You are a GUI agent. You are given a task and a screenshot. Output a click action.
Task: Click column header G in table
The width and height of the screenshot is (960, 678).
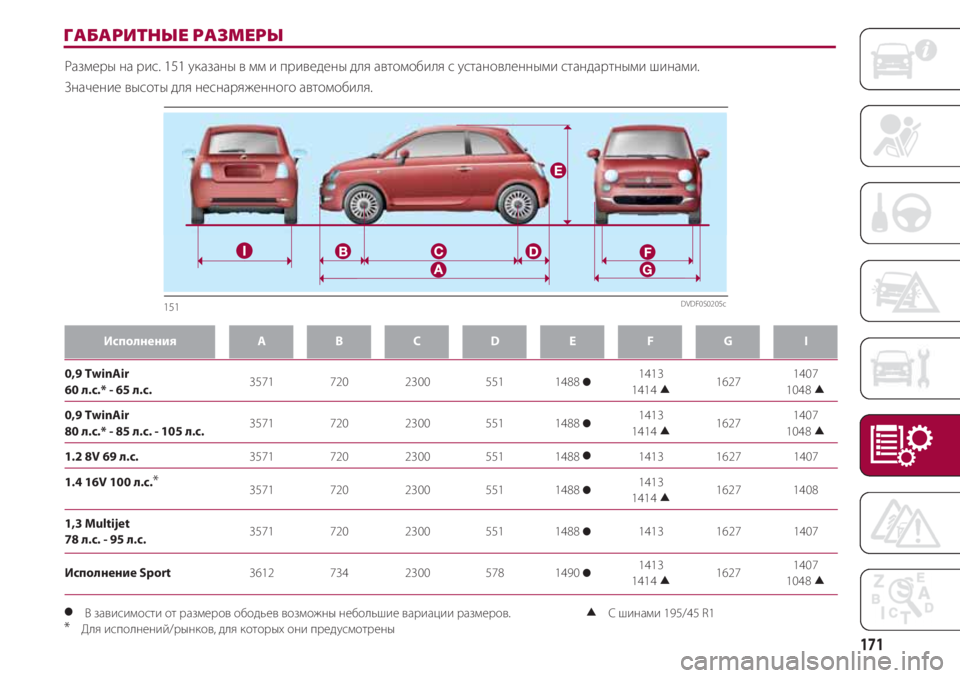tap(727, 341)
